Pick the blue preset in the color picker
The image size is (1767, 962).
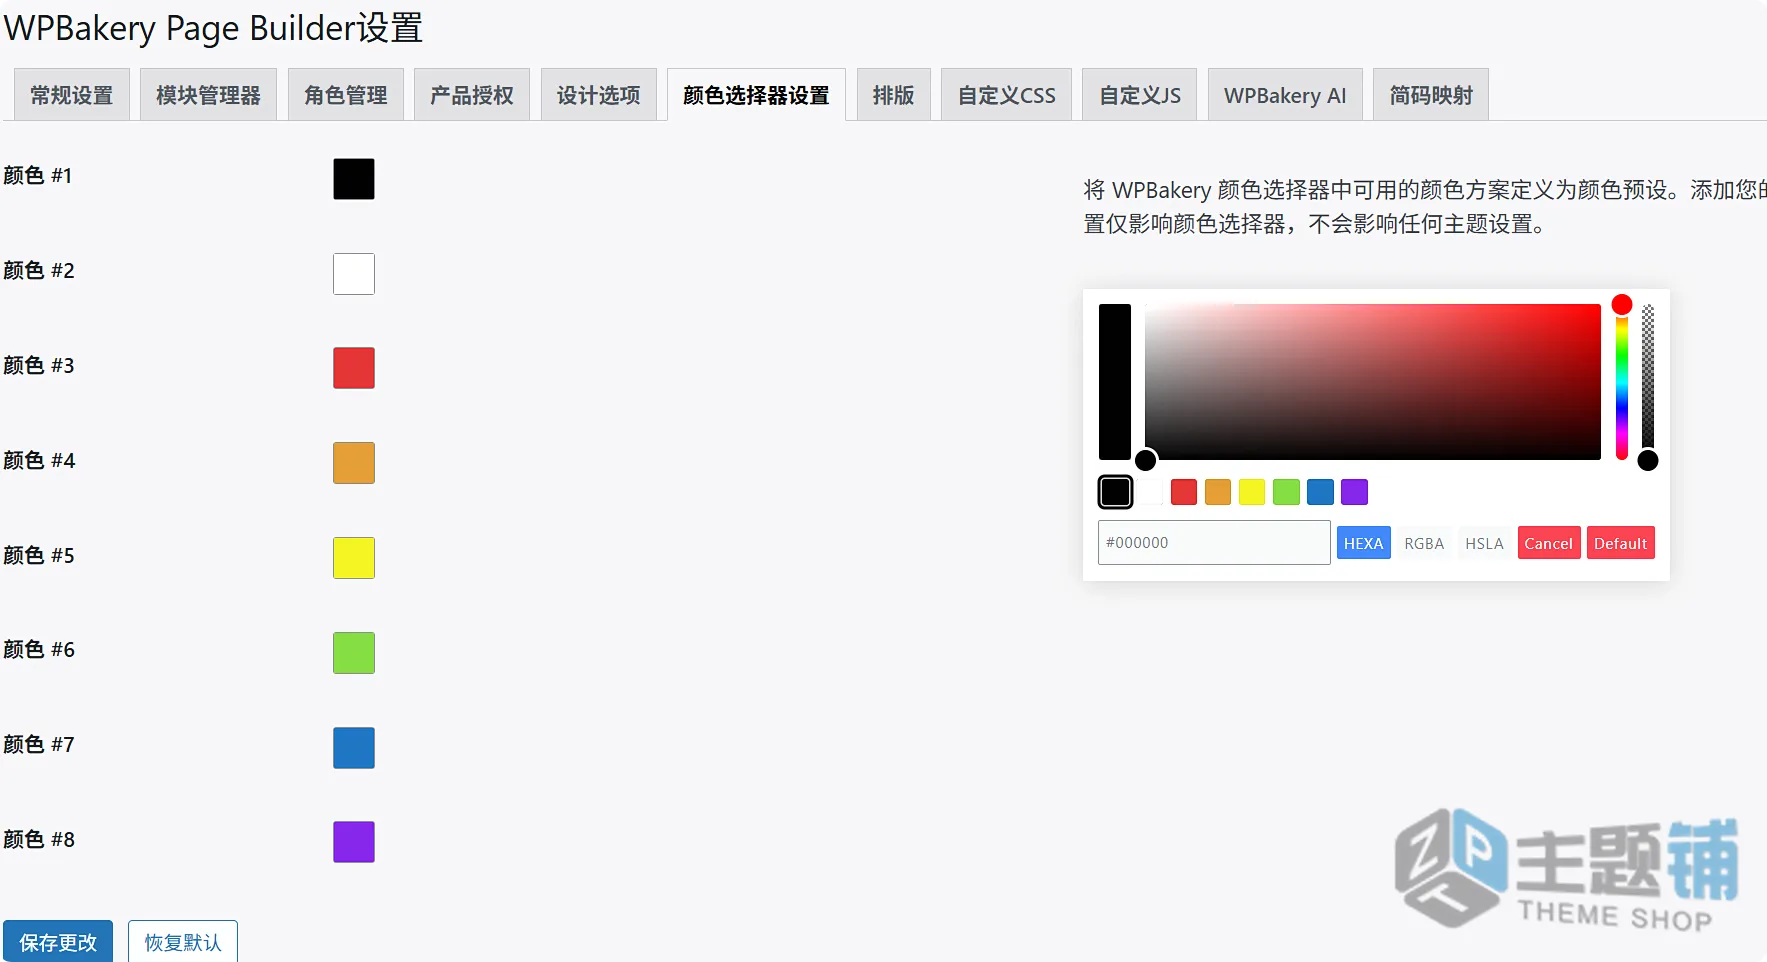(x=1321, y=492)
